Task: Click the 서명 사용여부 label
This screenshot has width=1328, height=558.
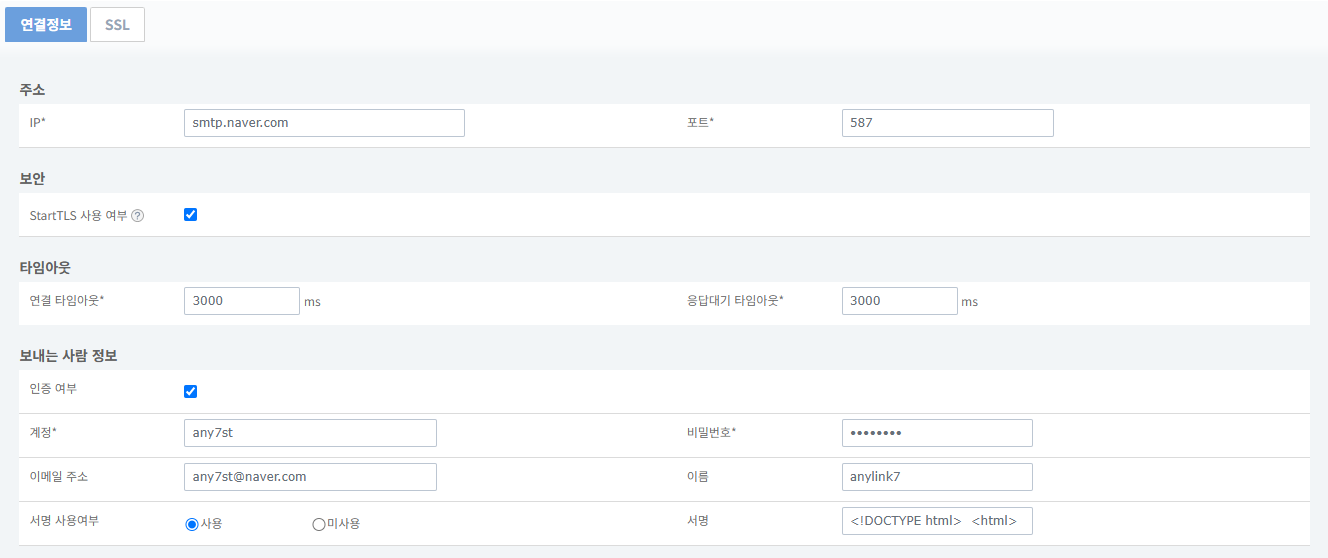Action: click(64, 521)
